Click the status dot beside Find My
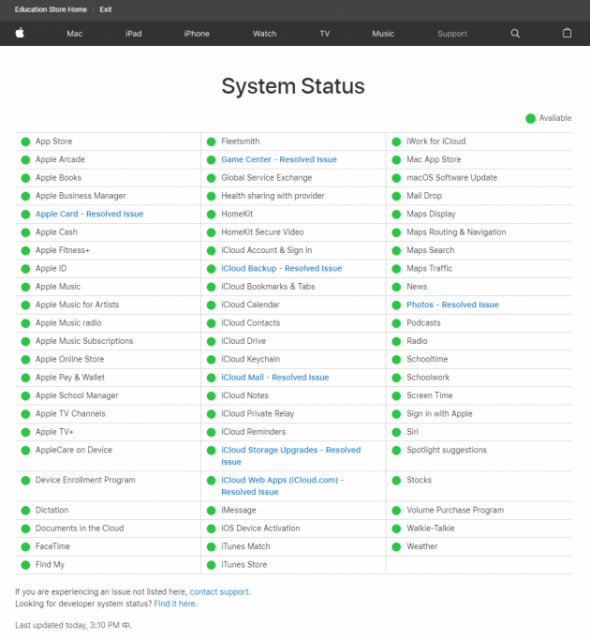 click(x=26, y=565)
